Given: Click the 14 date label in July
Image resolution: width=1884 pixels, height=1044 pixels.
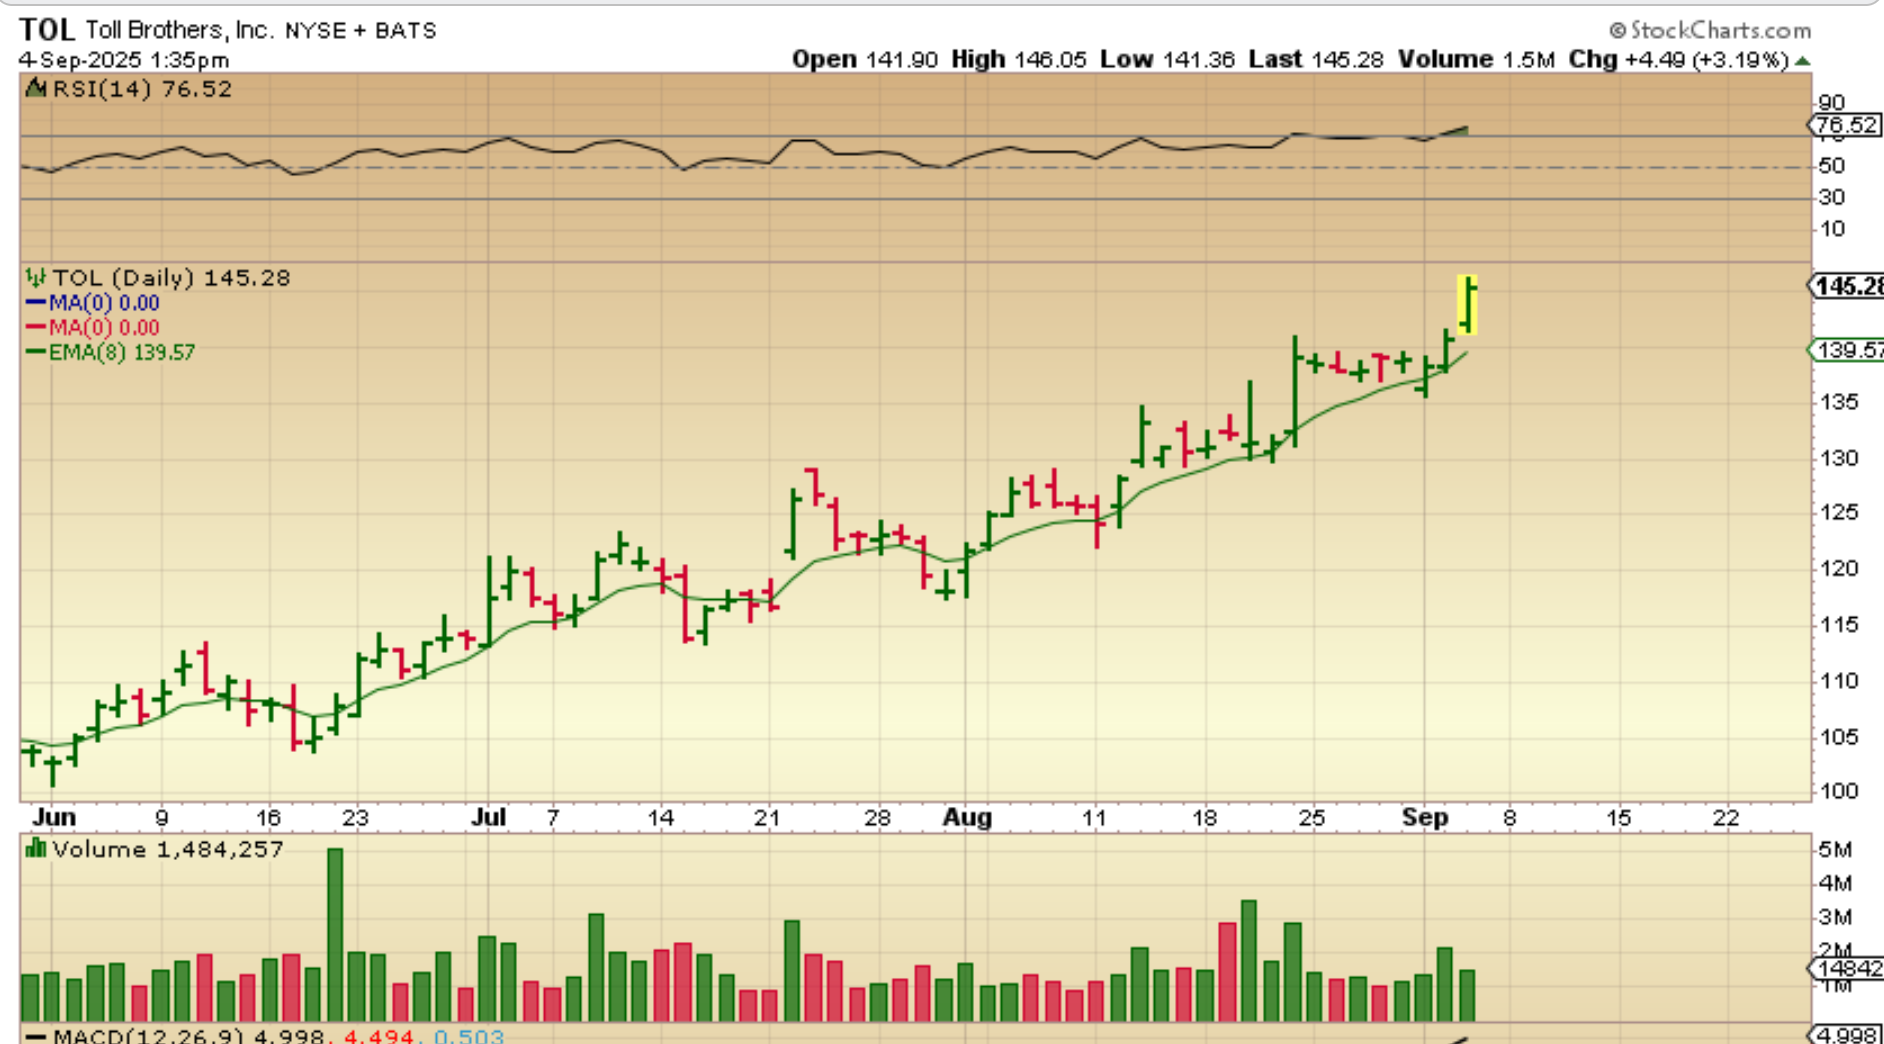Looking at the screenshot, I should click(660, 818).
